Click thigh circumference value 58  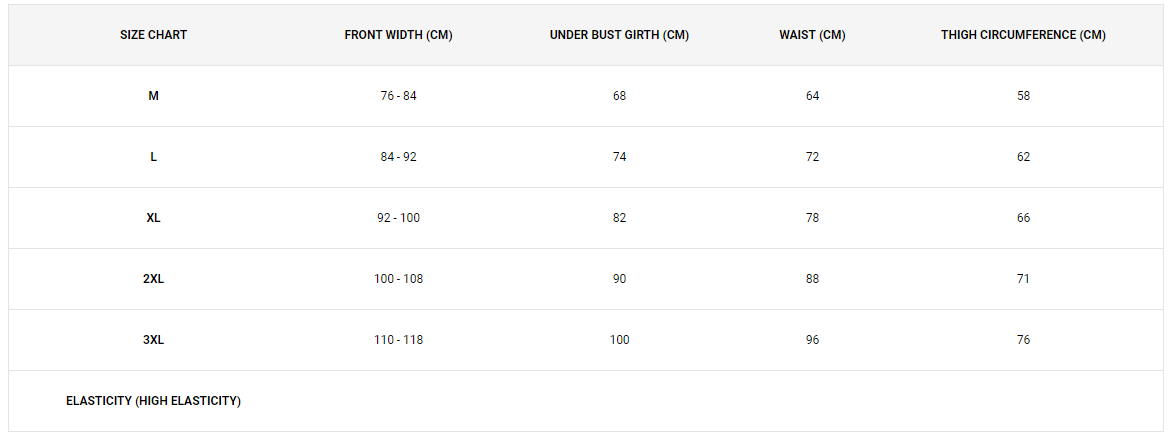tap(1023, 96)
